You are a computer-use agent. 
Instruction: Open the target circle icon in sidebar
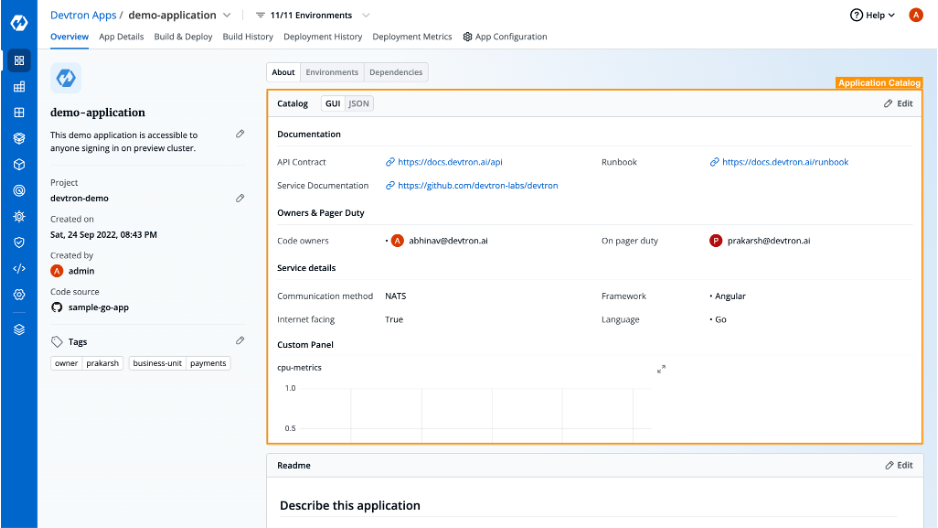[19, 191]
